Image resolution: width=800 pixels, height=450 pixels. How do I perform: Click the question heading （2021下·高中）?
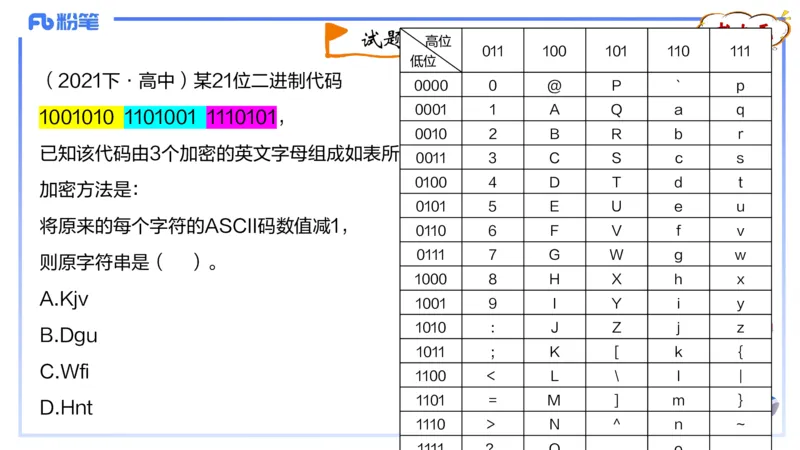[x=117, y=81]
